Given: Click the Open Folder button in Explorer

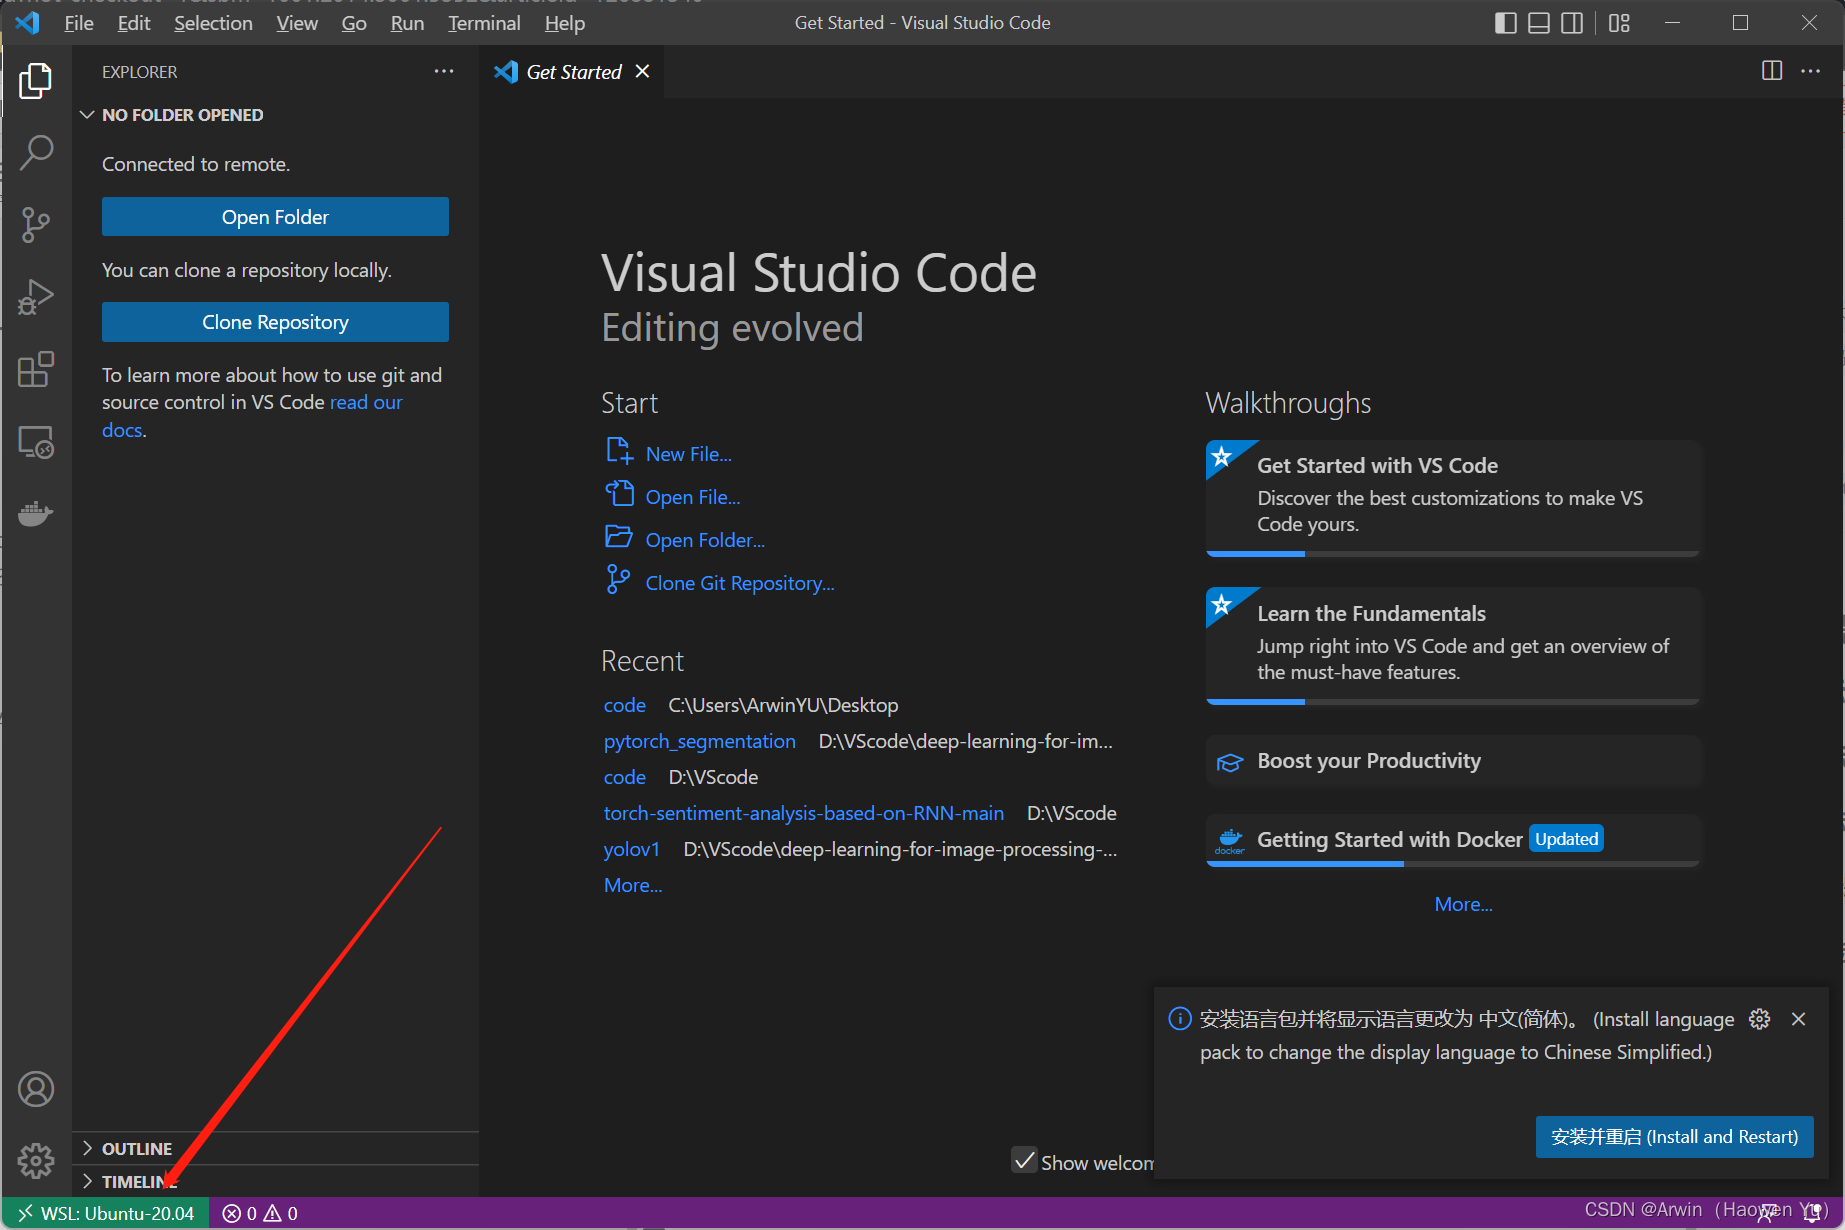Looking at the screenshot, I should [275, 217].
